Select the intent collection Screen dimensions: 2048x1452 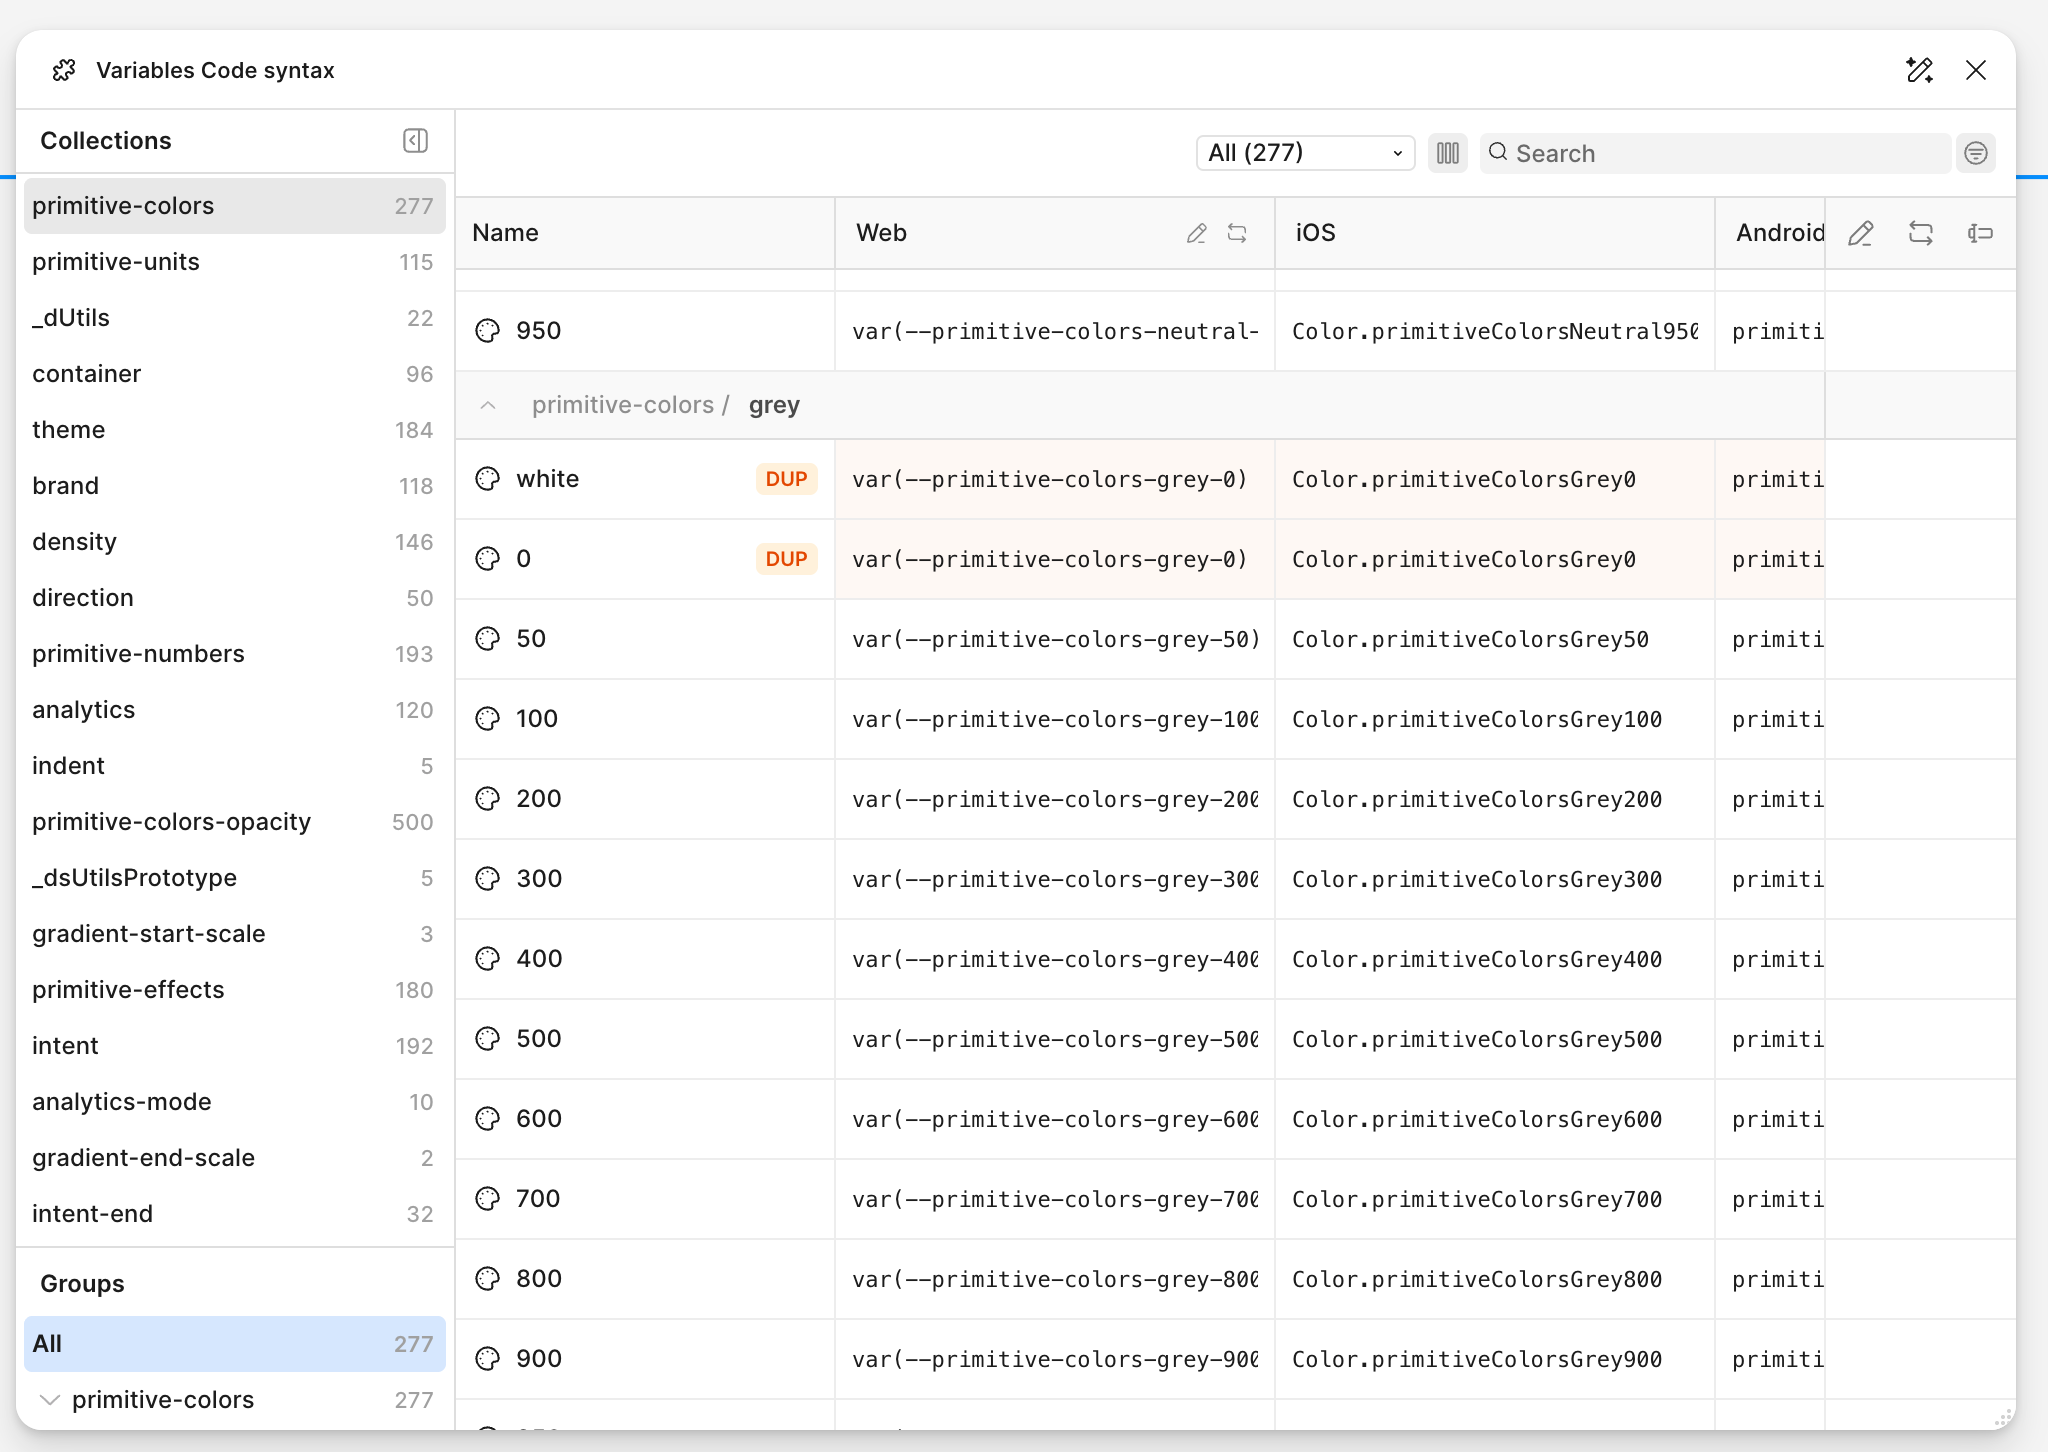pos(235,1046)
